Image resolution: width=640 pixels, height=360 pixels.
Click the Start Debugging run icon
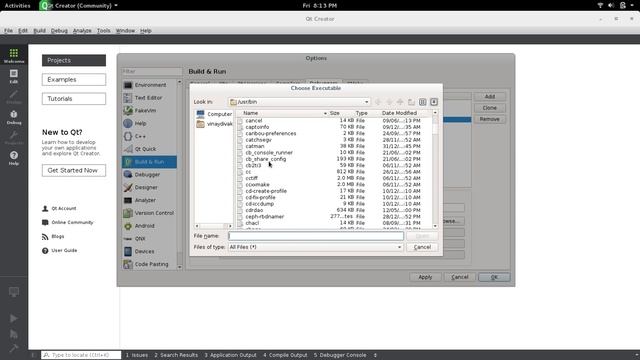(x=13, y=334)
